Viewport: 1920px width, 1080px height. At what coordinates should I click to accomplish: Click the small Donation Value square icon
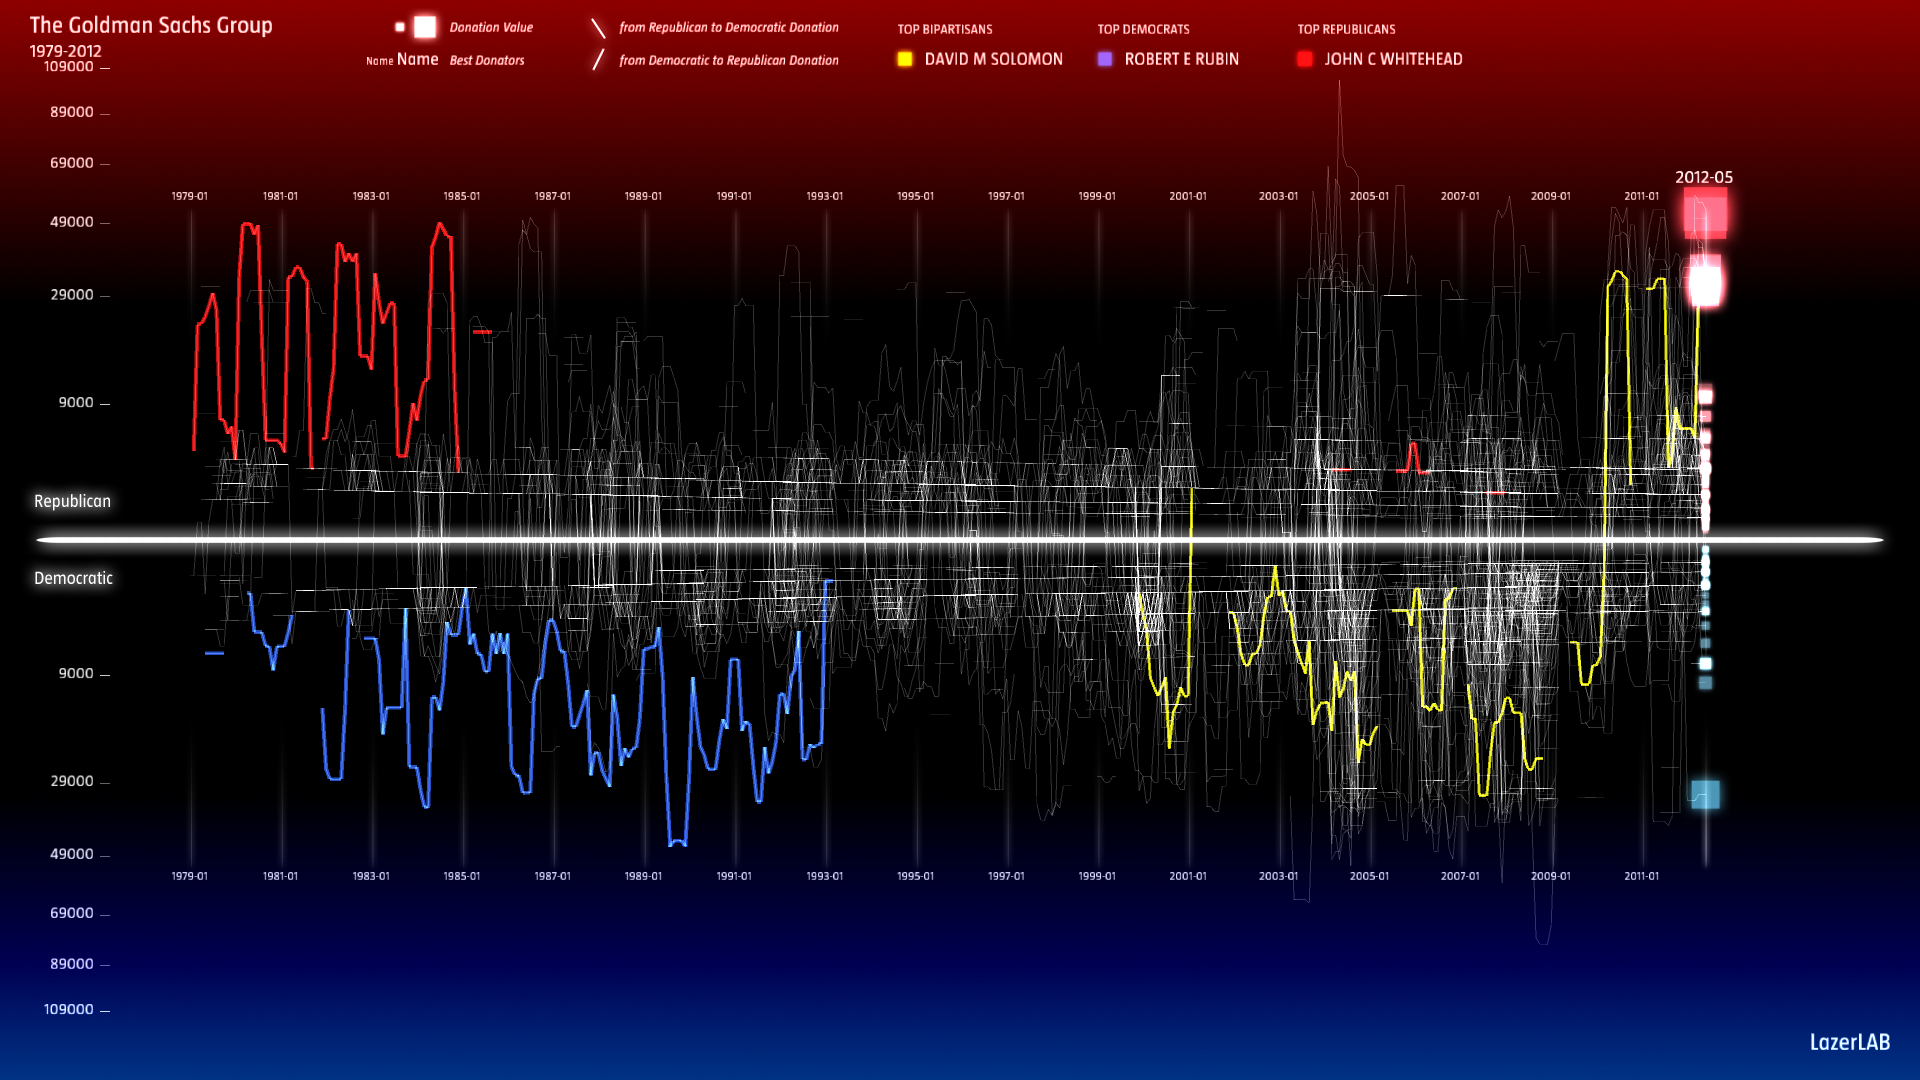(x=400, y=27)
